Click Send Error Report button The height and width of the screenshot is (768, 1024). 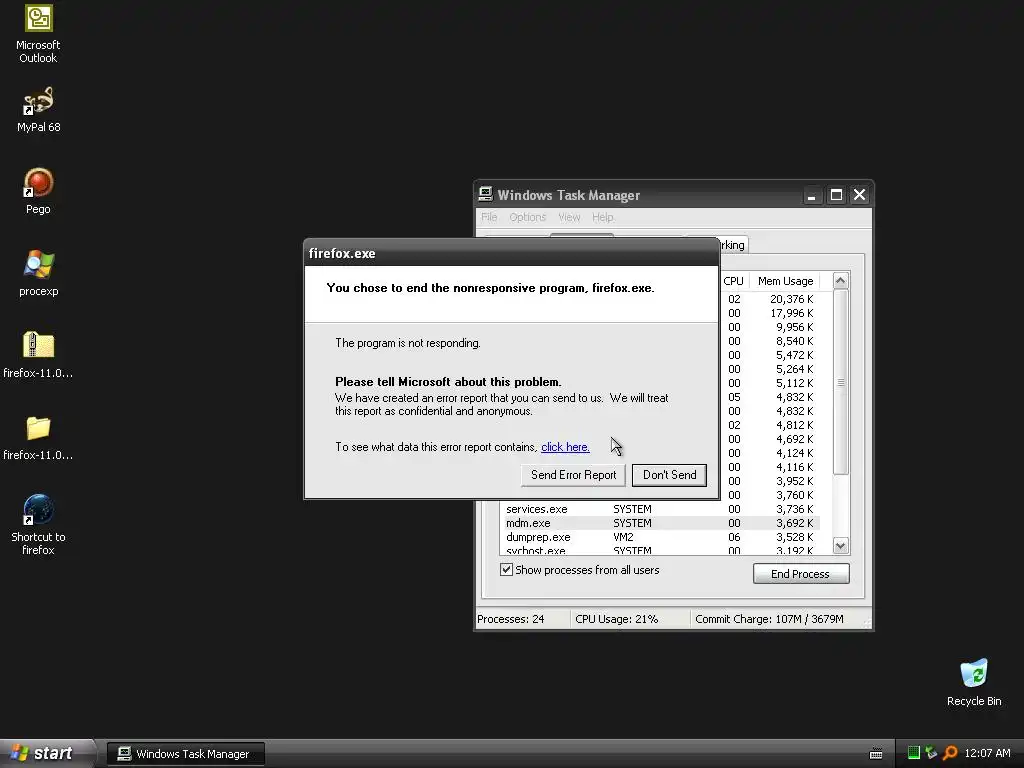coord(573,475)
